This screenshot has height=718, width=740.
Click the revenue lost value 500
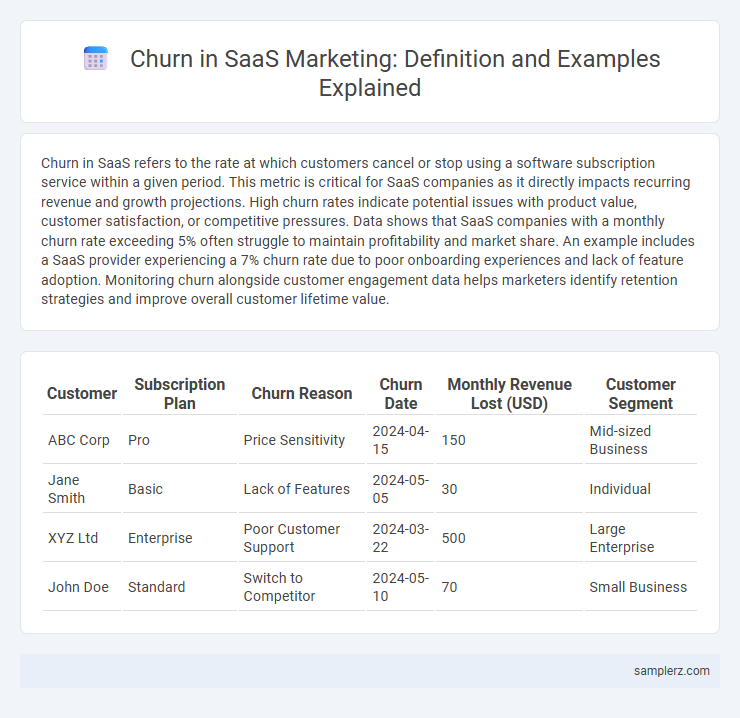click(454, 538)
